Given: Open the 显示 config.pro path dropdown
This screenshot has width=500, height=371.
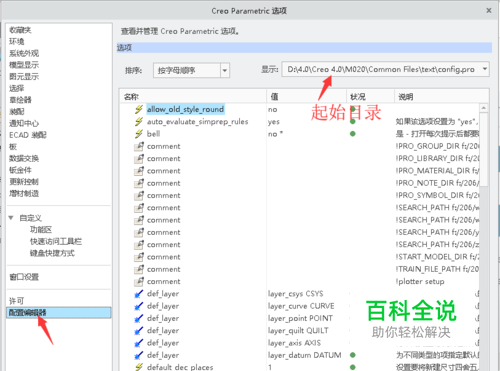Looking at the screenshot, I should [x=485, y=69].
